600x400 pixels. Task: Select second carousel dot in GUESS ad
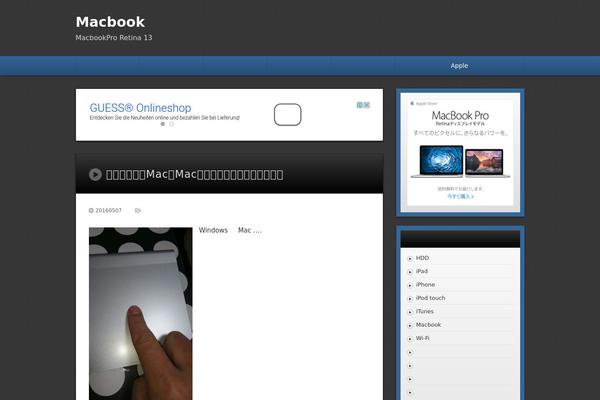[171, 124]
